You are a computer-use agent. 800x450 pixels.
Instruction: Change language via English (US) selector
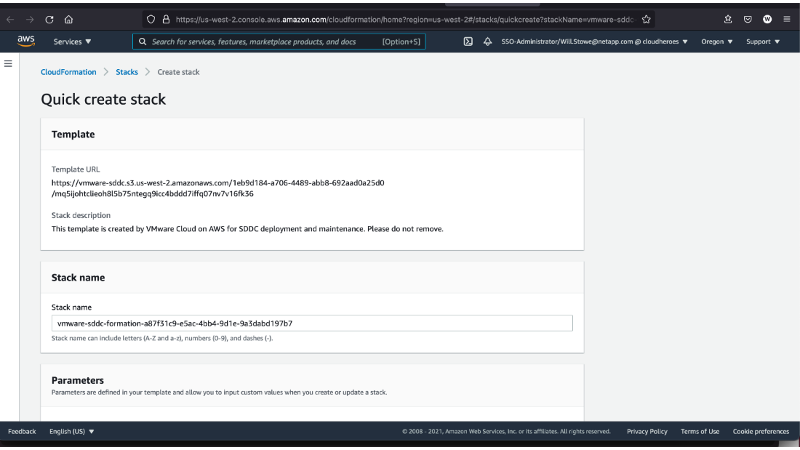coord(72,431)
